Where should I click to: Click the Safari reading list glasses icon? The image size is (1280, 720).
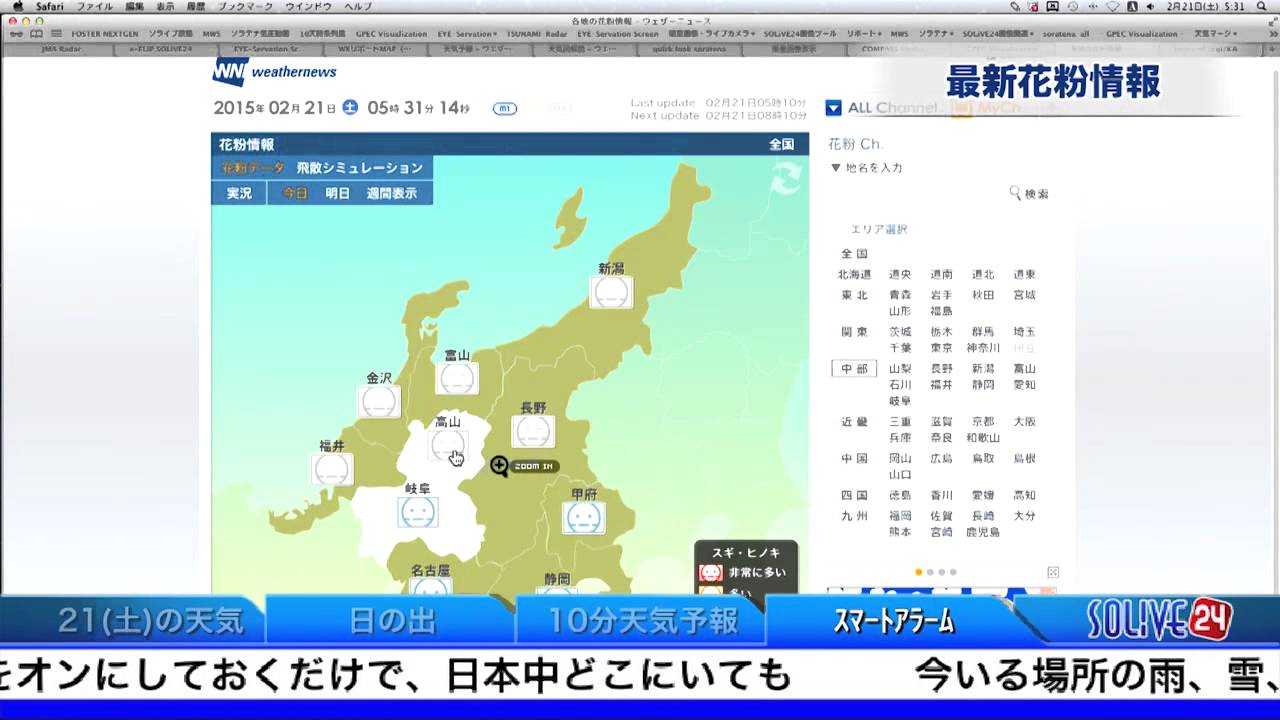(x=17, y=33)
